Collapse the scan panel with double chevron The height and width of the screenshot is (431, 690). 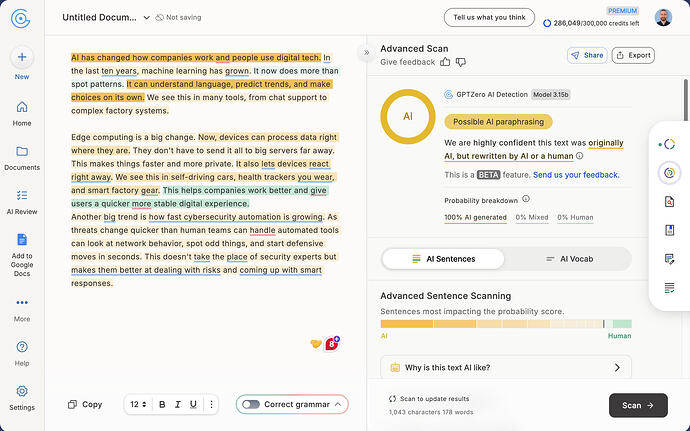pyautogui.click(x=366, y=53)
